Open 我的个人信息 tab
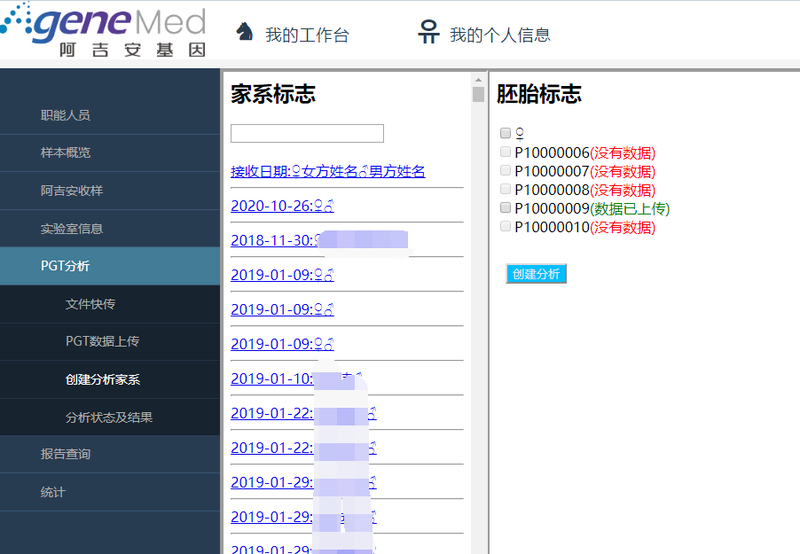800x554 pixels. tap(500, 35)
